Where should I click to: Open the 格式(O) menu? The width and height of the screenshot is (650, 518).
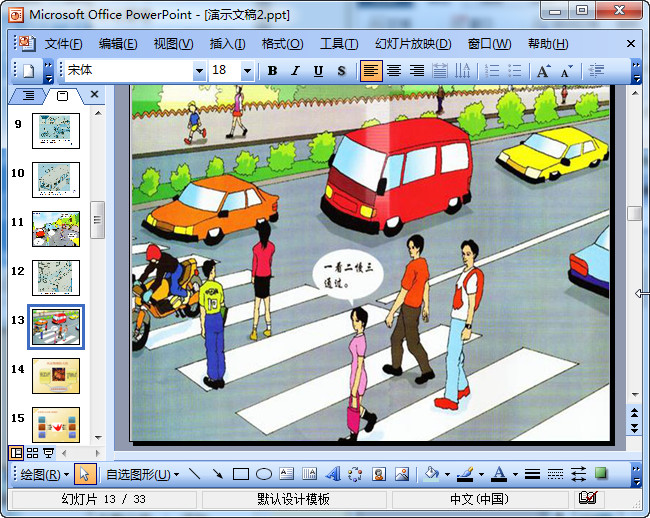click(282, 44)
